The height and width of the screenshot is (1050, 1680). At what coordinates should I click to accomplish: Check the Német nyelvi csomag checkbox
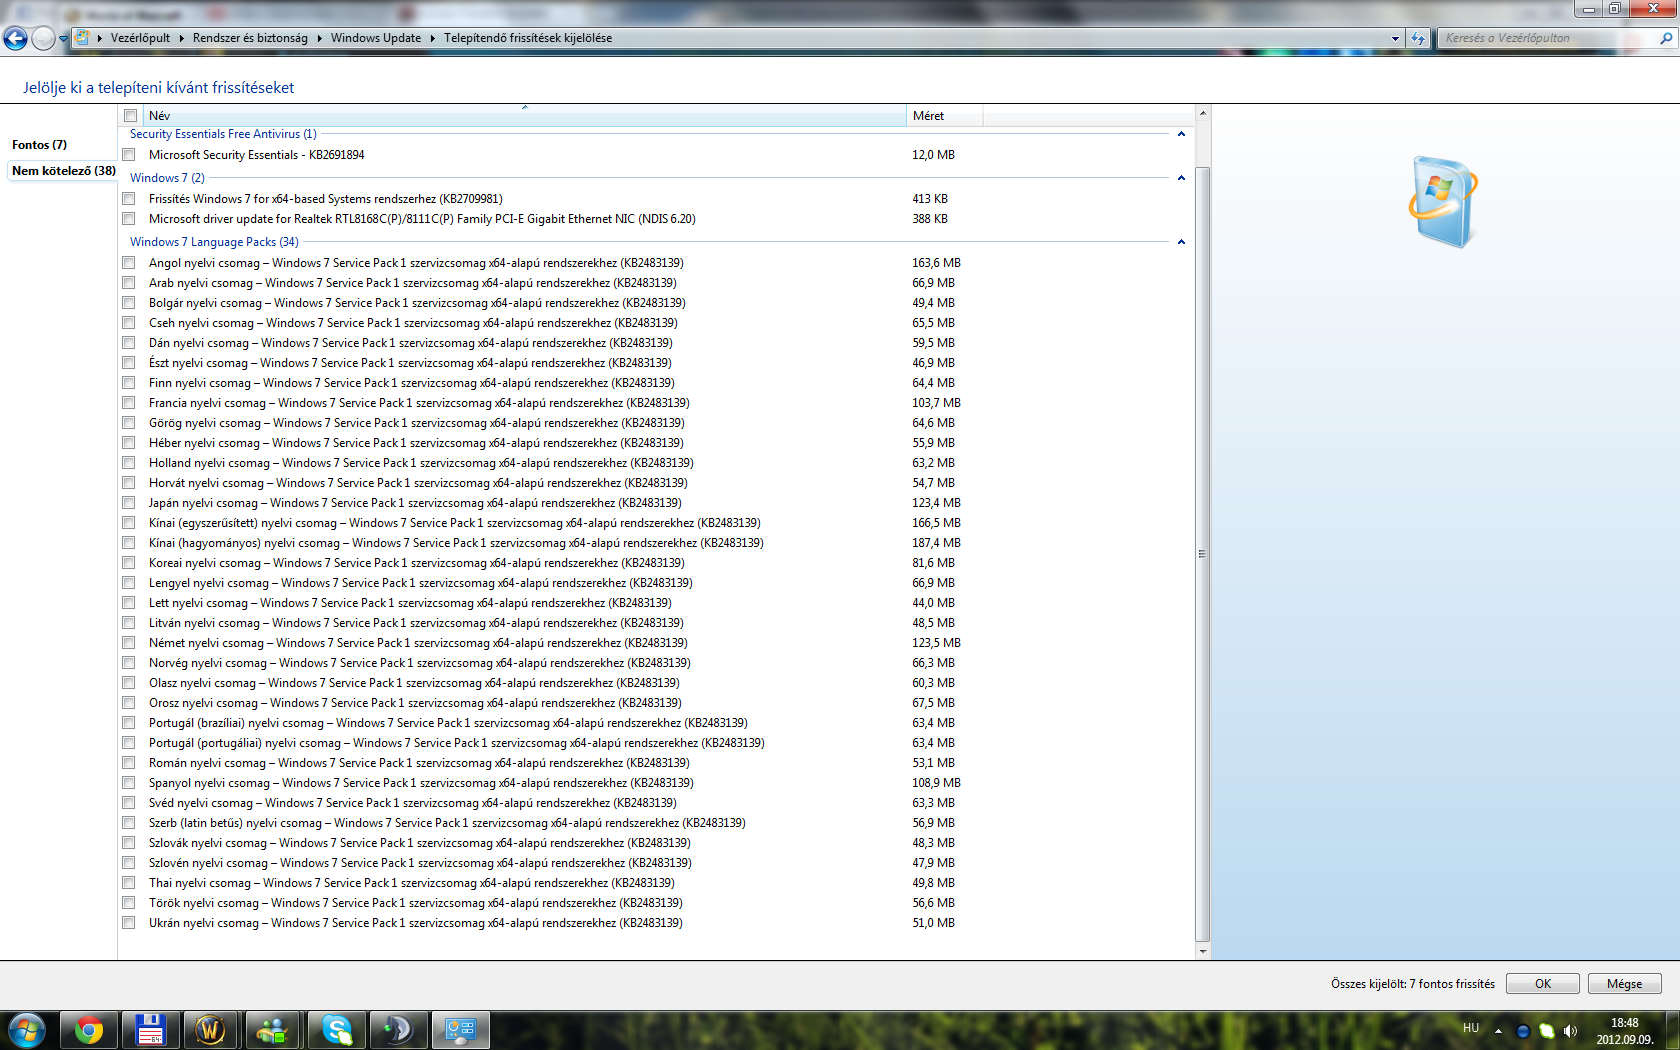pos(129,643)
